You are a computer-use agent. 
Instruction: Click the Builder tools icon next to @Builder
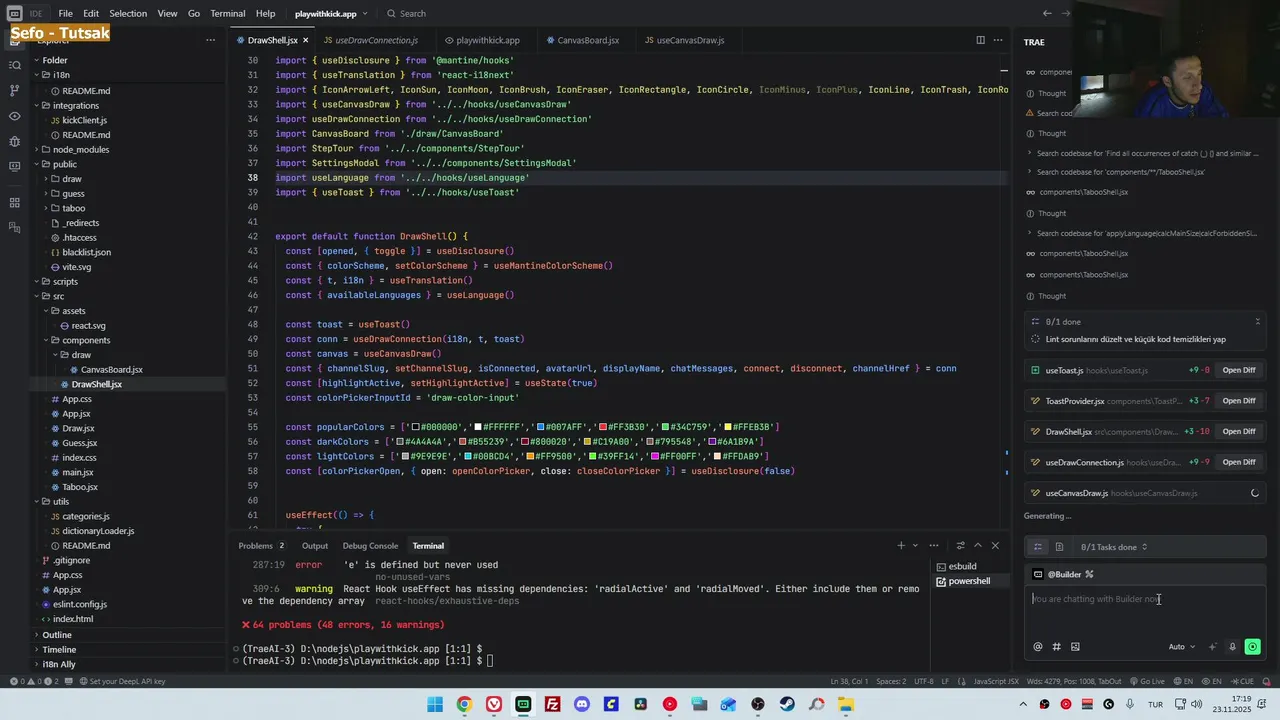(1089, 575)
